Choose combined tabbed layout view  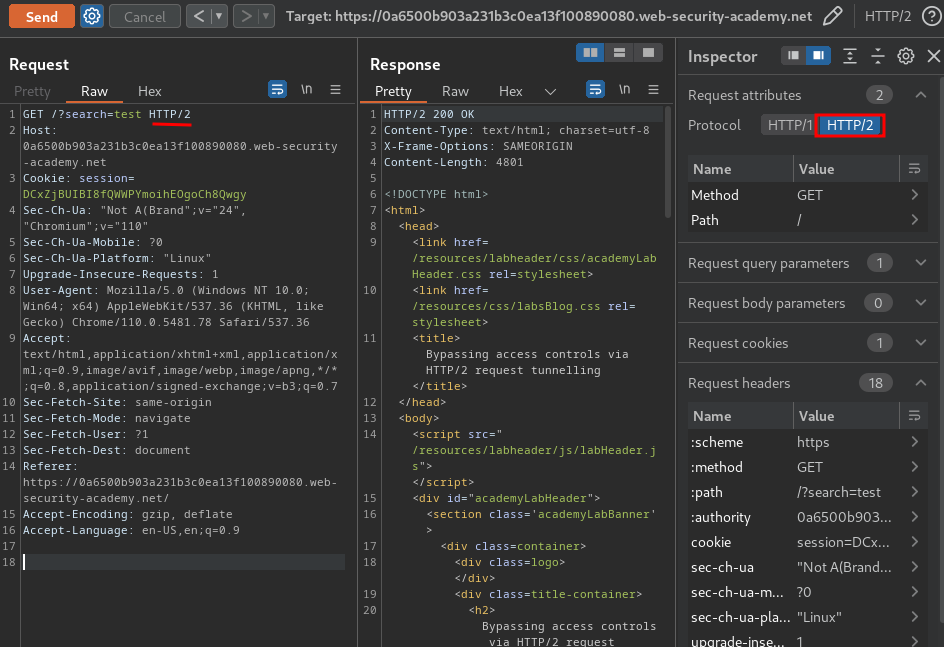(648, 53)
